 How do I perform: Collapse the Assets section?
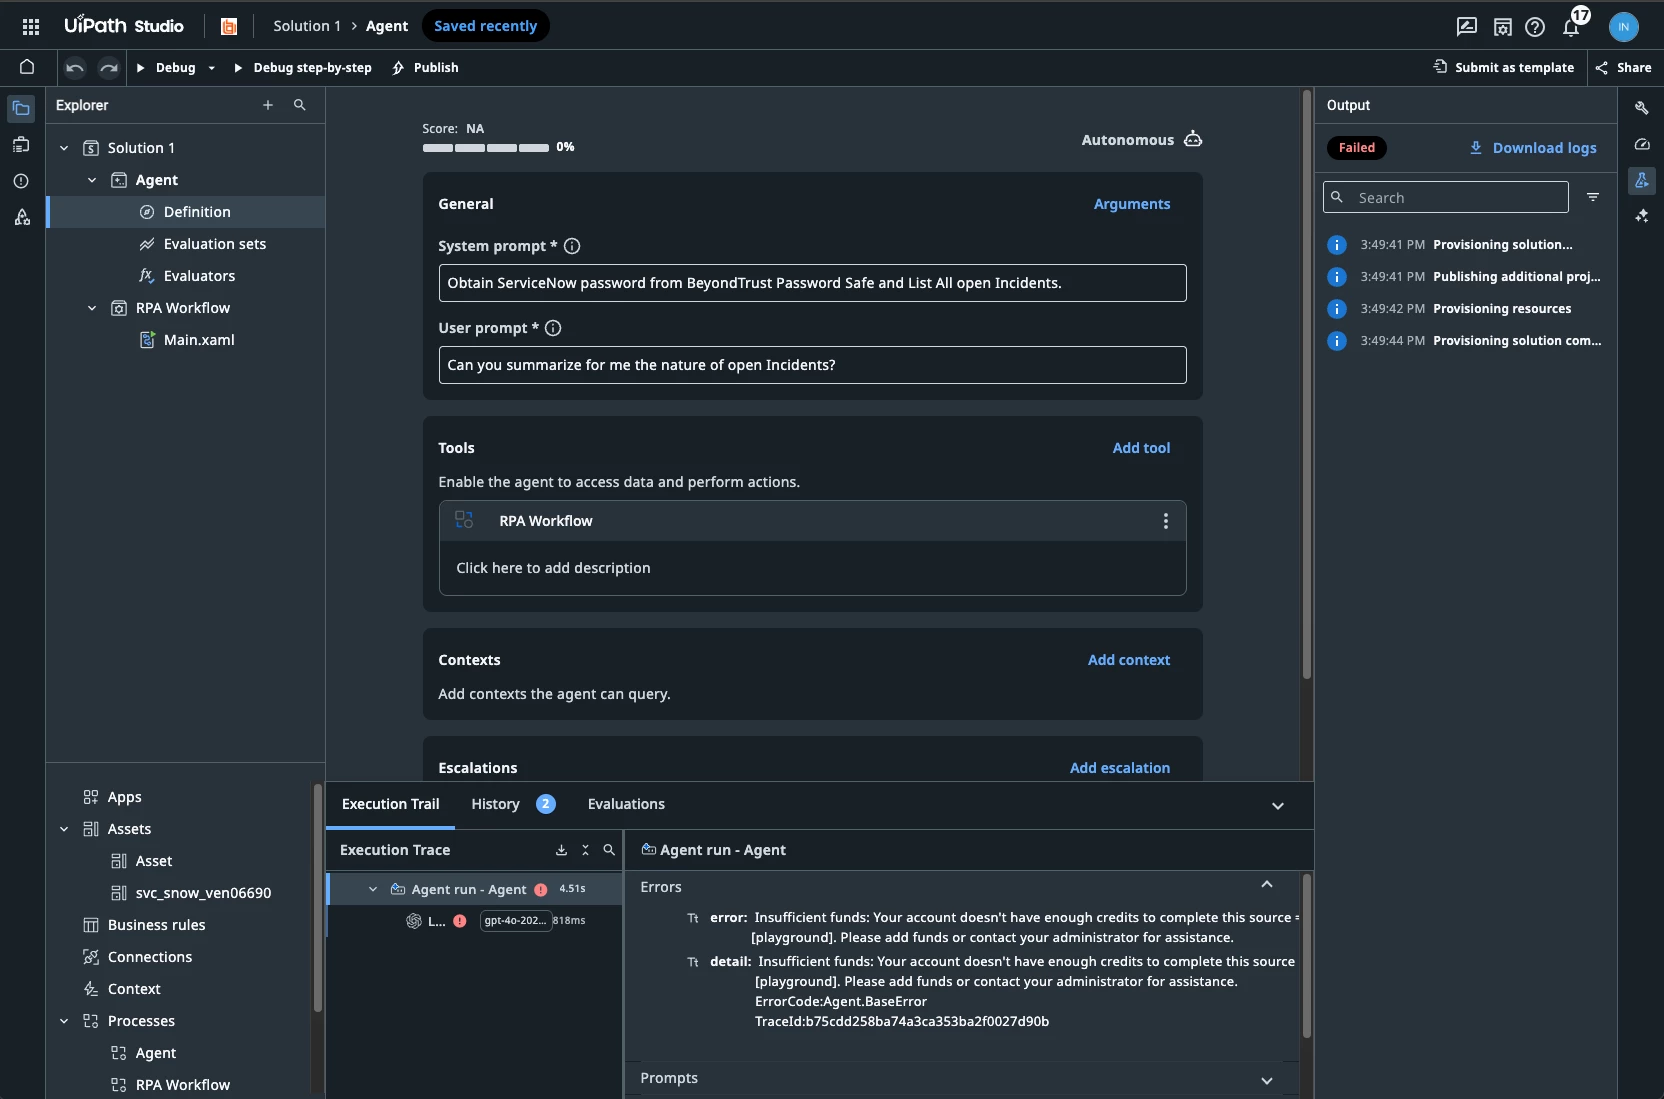[x=64, y=829]
